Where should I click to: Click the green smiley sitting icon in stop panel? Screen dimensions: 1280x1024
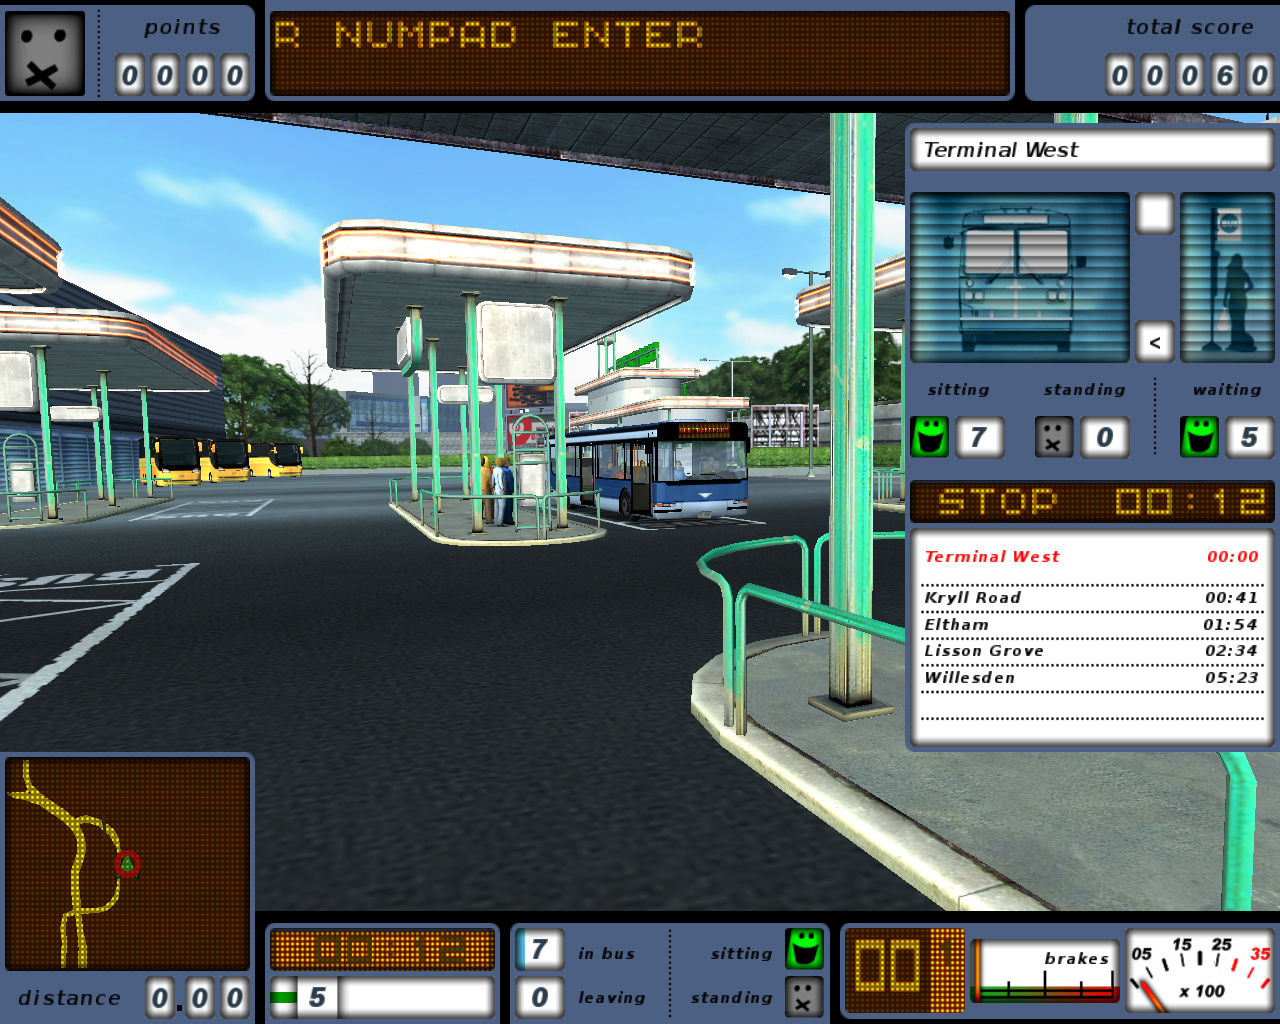click(929, 437)
